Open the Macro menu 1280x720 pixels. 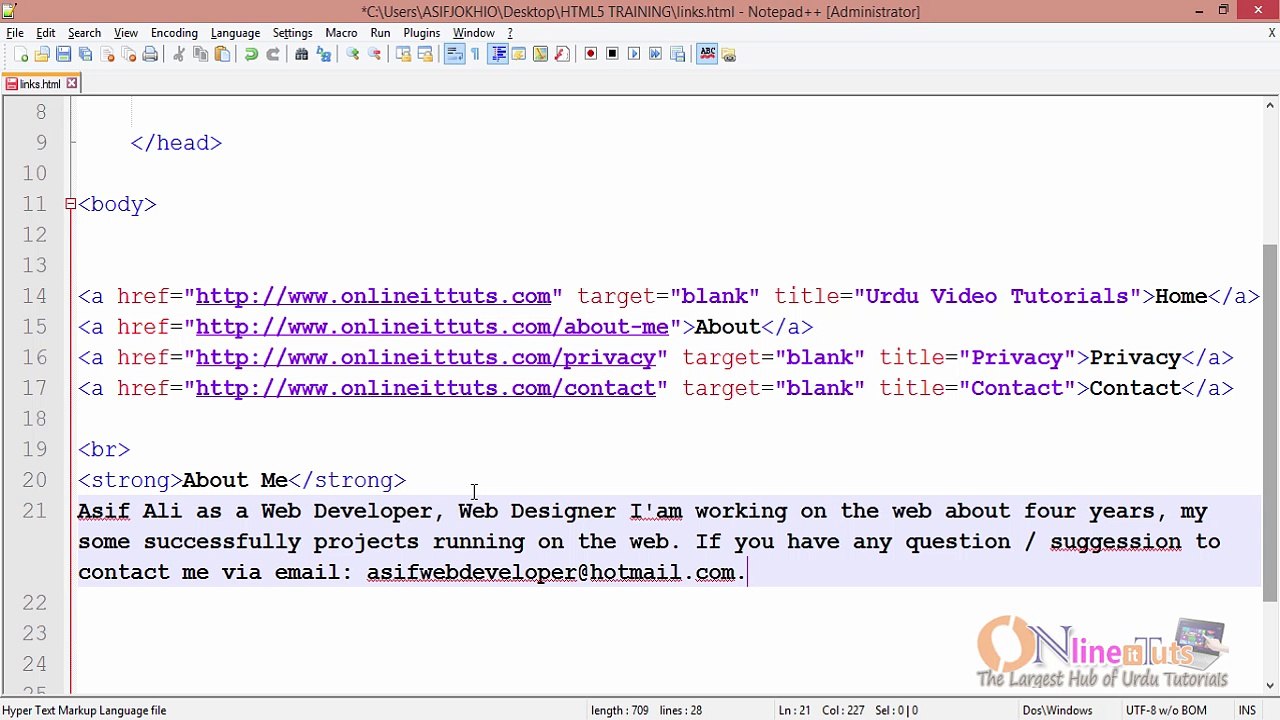click(x=341, y=33)
